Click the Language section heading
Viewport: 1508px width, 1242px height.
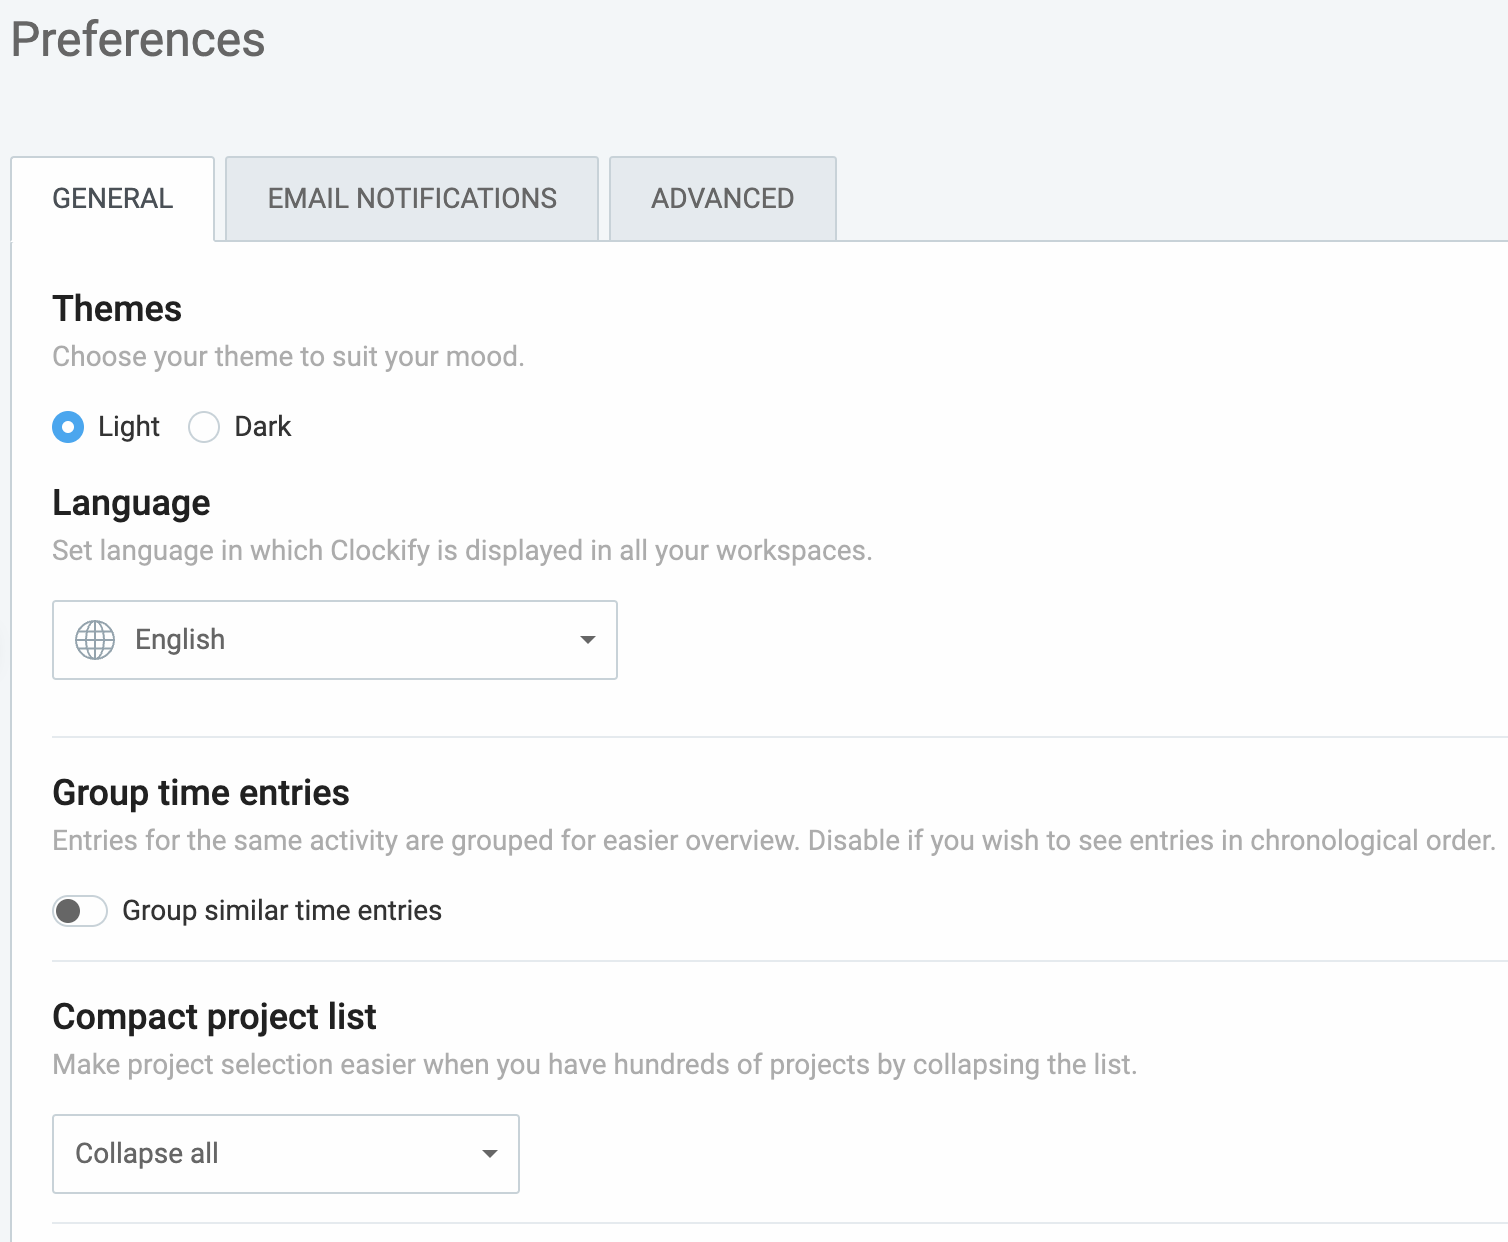point(131,503)
